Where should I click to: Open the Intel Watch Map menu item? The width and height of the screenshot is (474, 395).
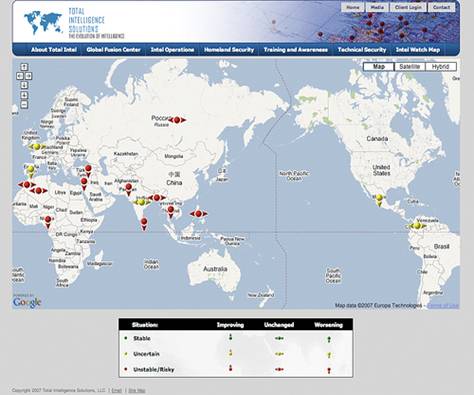(x=418, y=50)
